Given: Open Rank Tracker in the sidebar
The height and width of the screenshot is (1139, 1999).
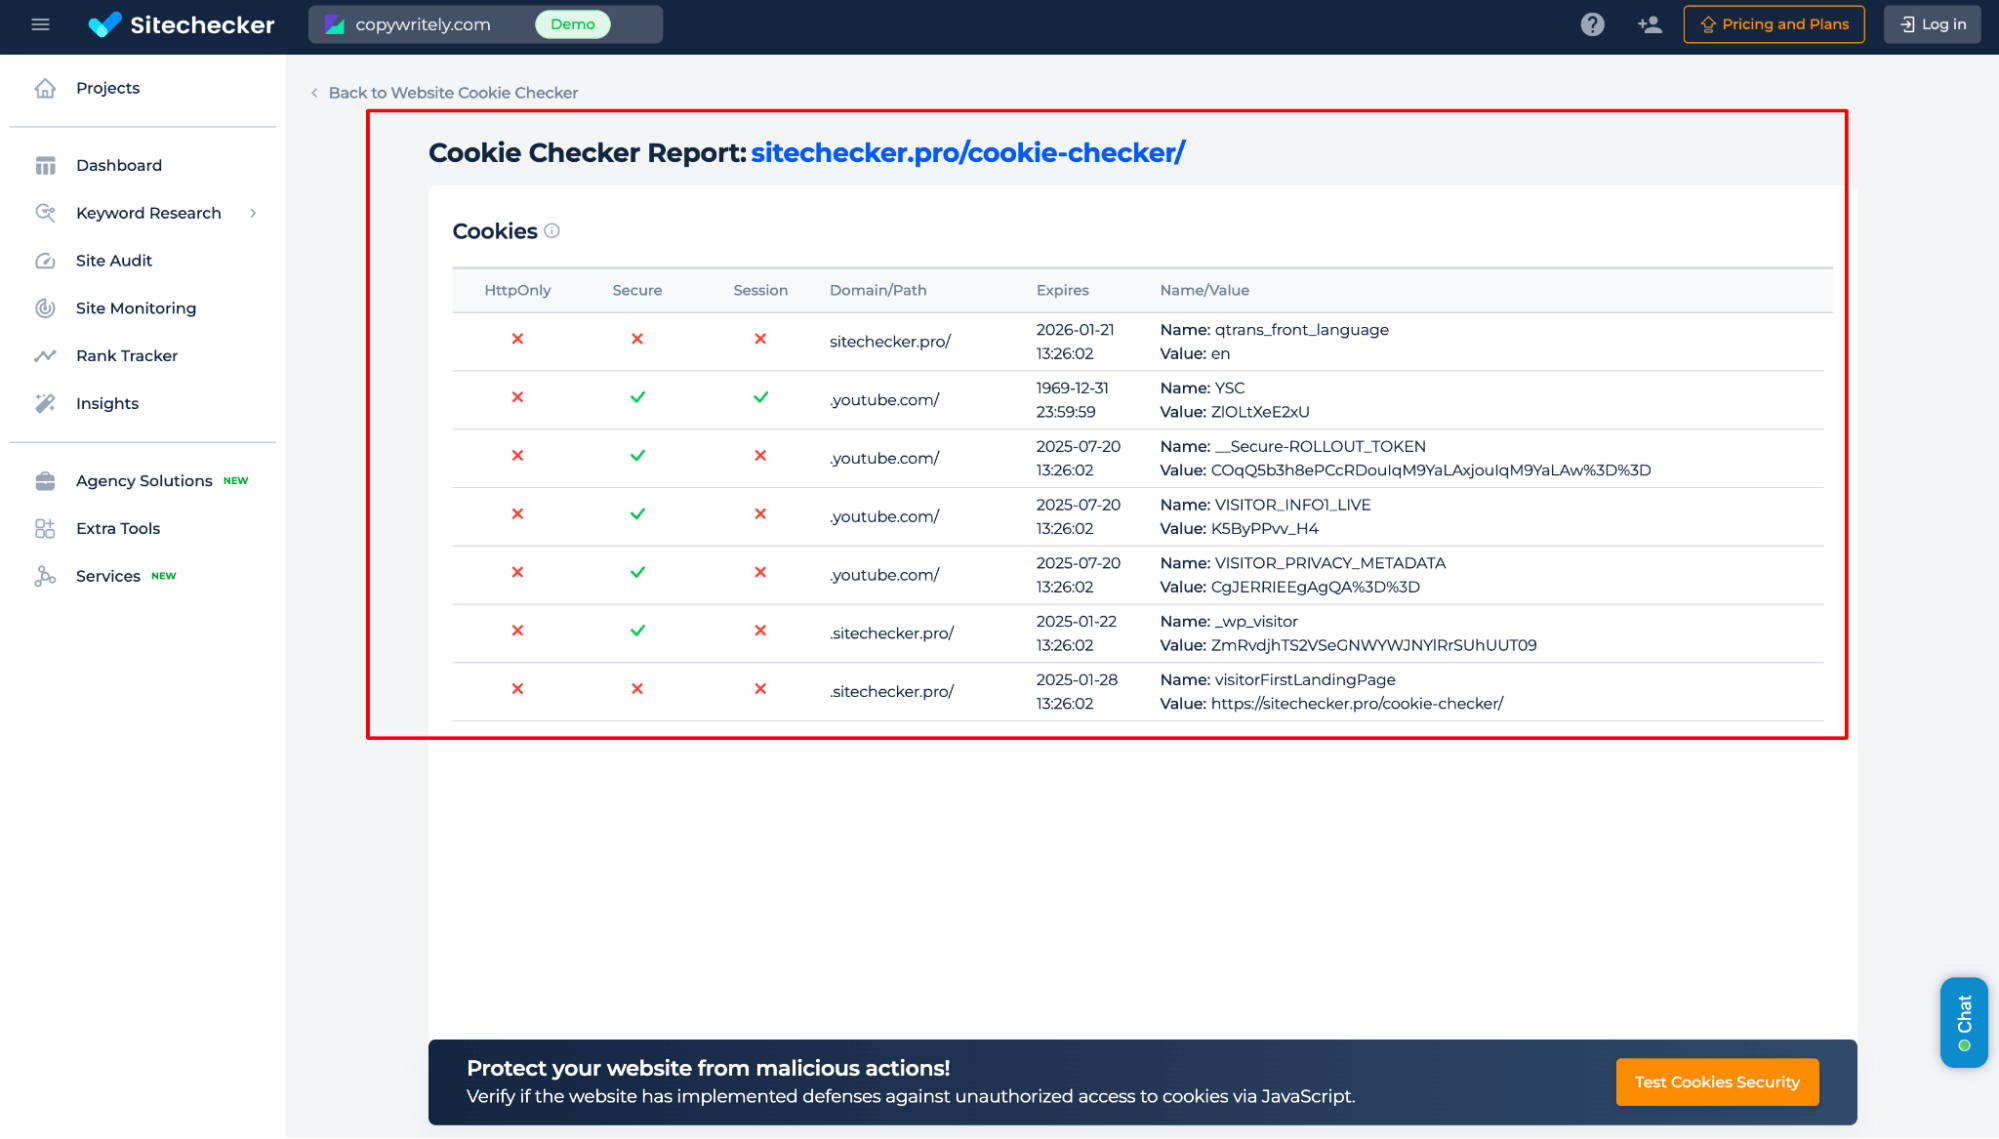Looking at the screenshot, I should click(x=127, y=356).
